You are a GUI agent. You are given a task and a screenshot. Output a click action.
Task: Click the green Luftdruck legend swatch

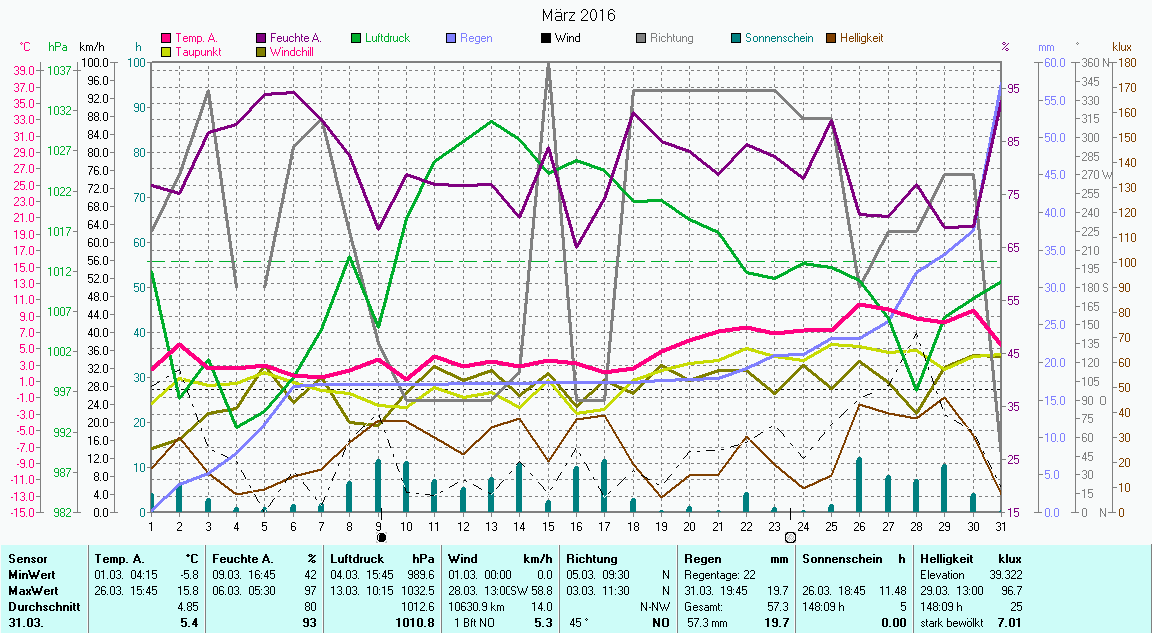coord(357,38)
